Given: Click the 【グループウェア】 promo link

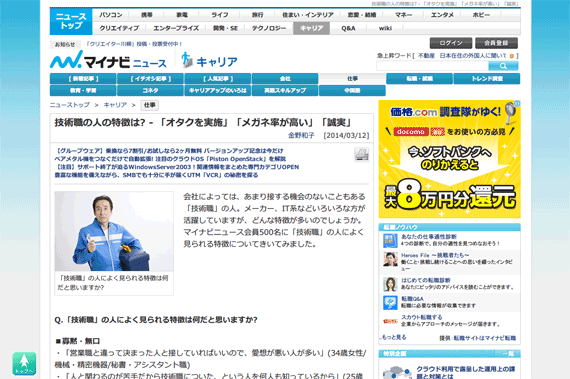Looking at the screenshot, I should click(169, 150).
